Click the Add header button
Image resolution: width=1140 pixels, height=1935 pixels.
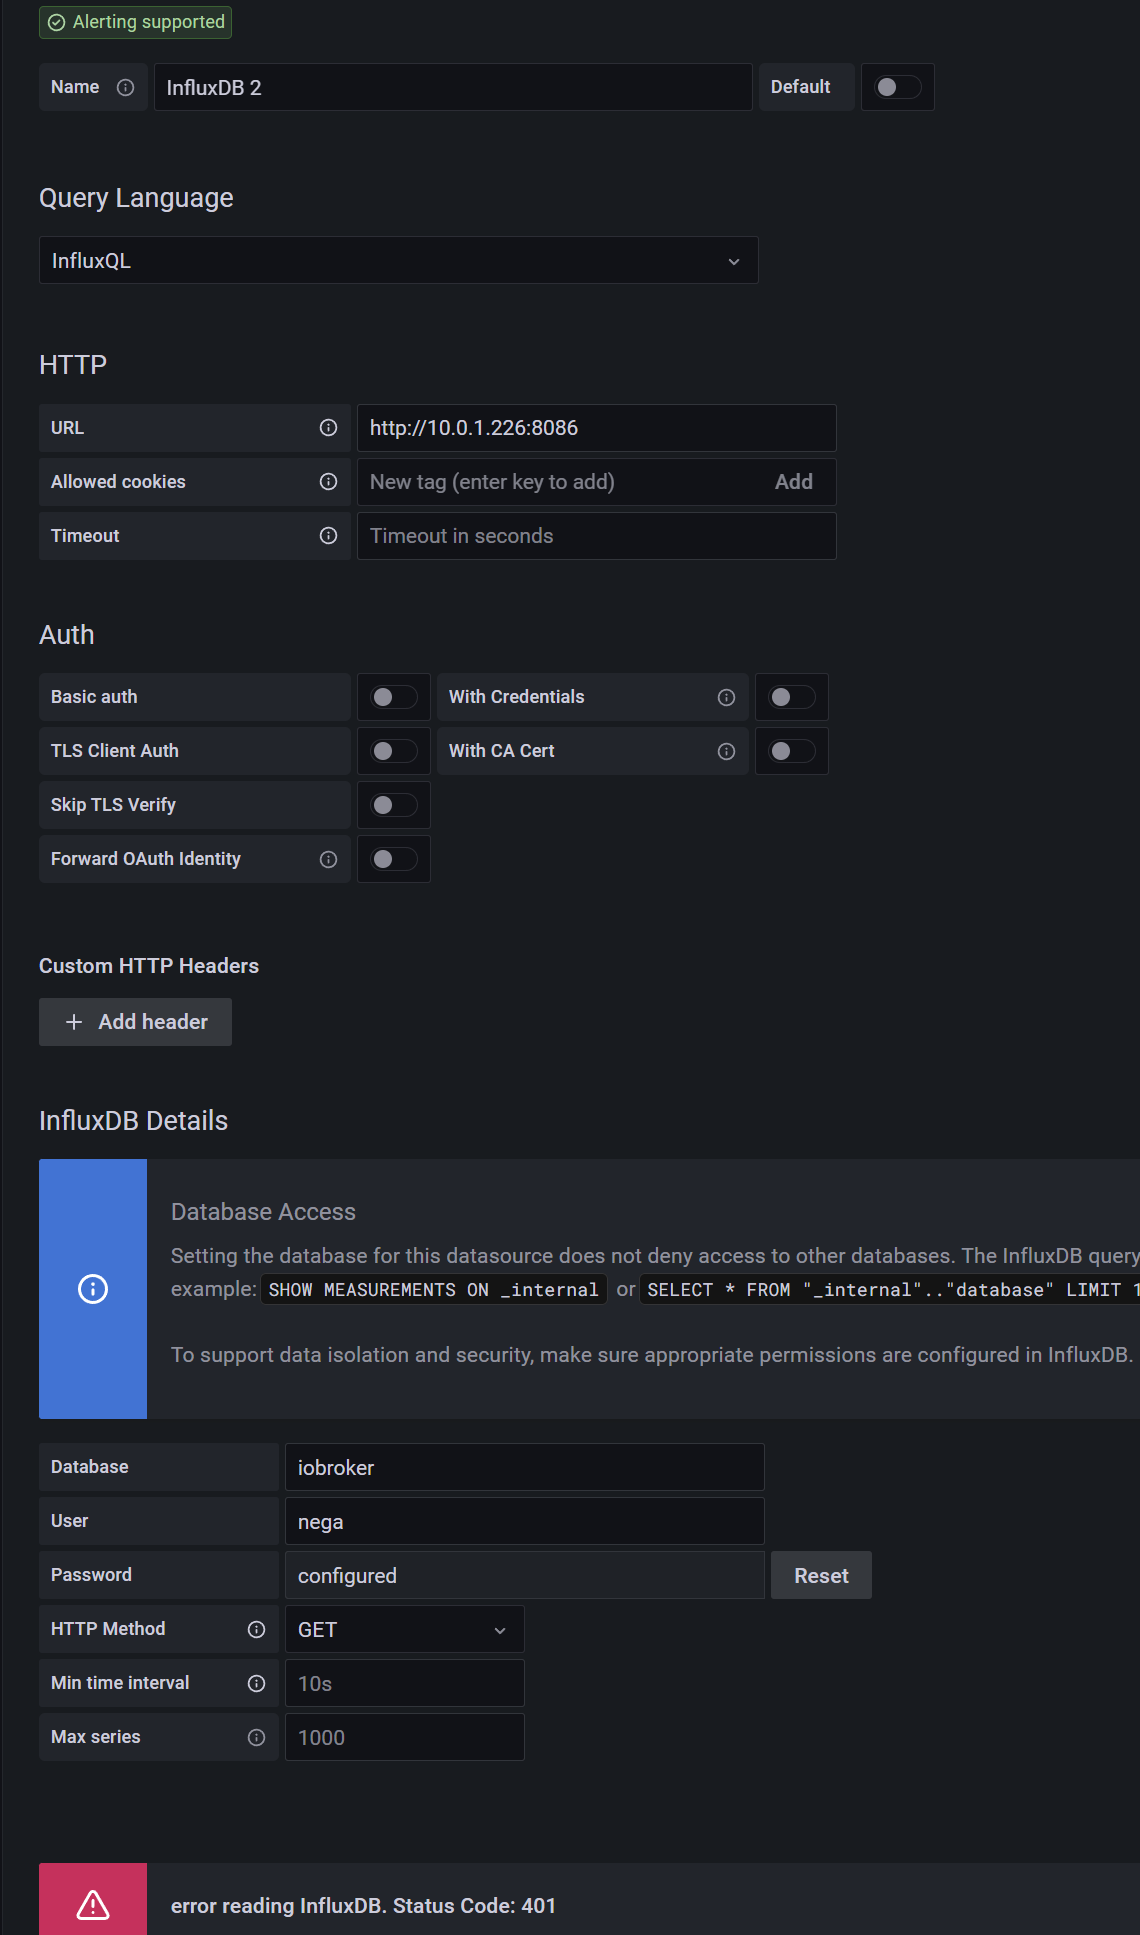(x=135, y=1022)
